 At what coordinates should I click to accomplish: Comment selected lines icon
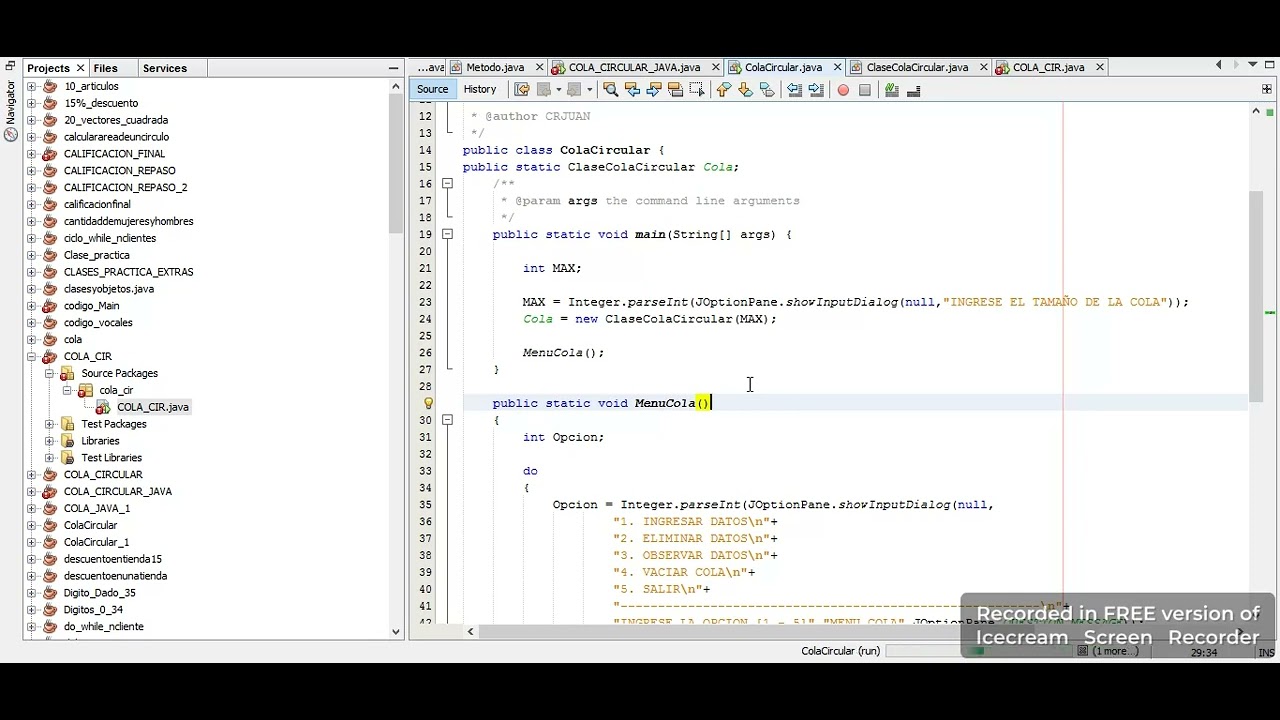(x=892, y=90)
